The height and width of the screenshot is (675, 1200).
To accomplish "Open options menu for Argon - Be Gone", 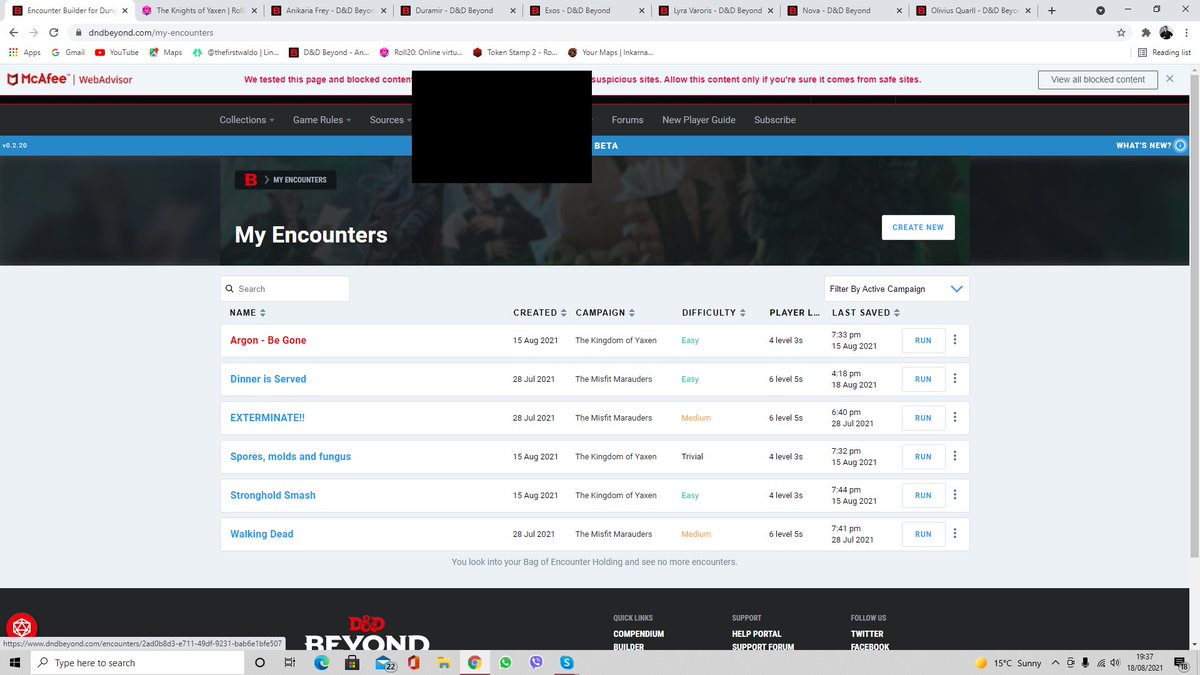I will [955, 340].
